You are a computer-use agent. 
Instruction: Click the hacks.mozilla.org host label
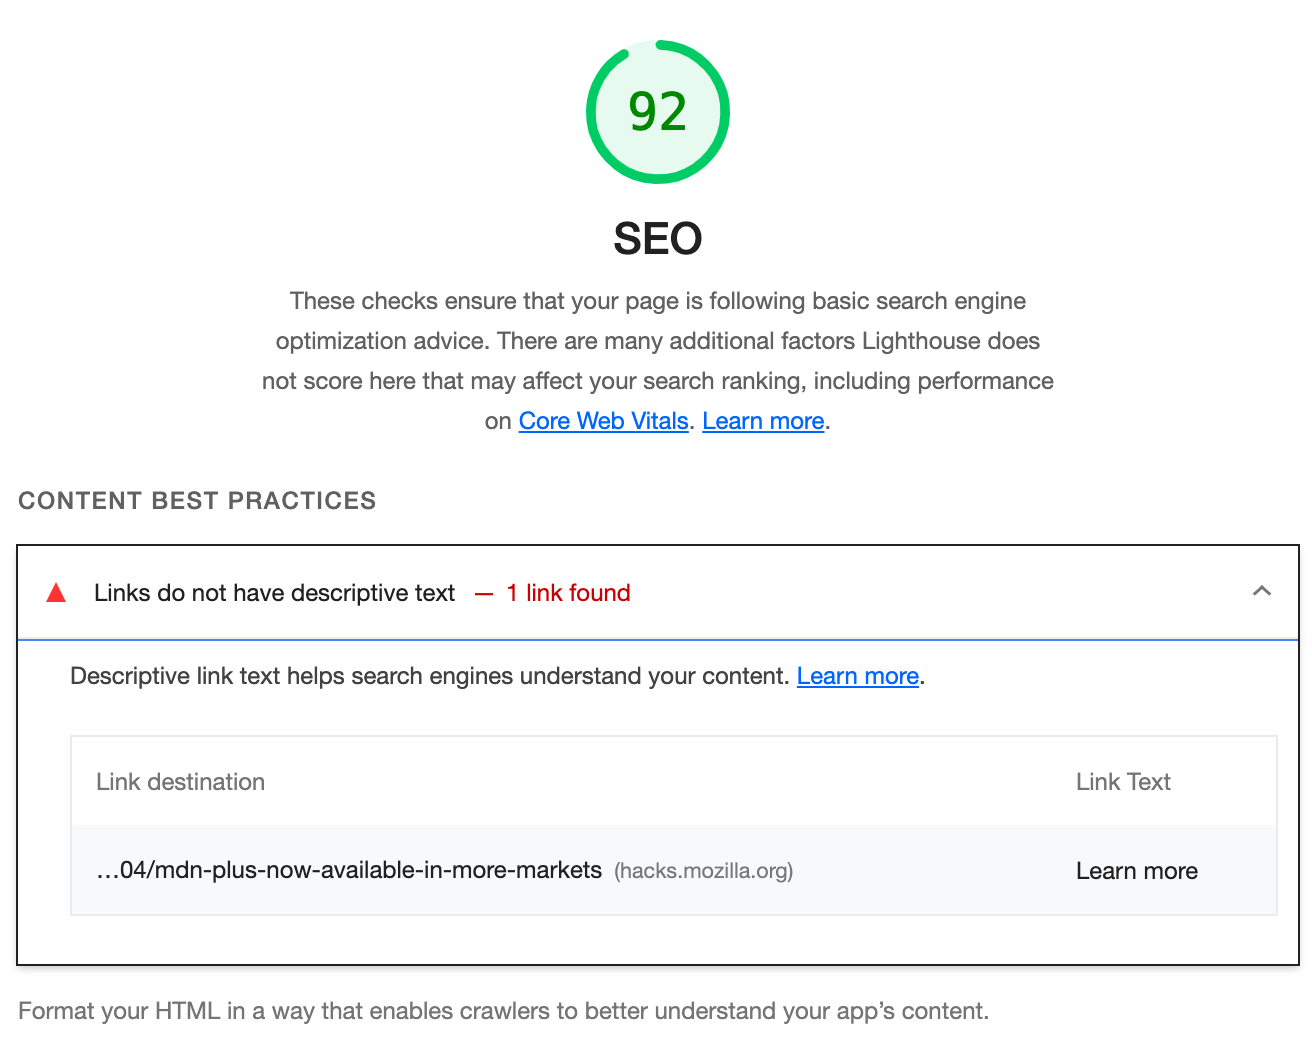703,871
